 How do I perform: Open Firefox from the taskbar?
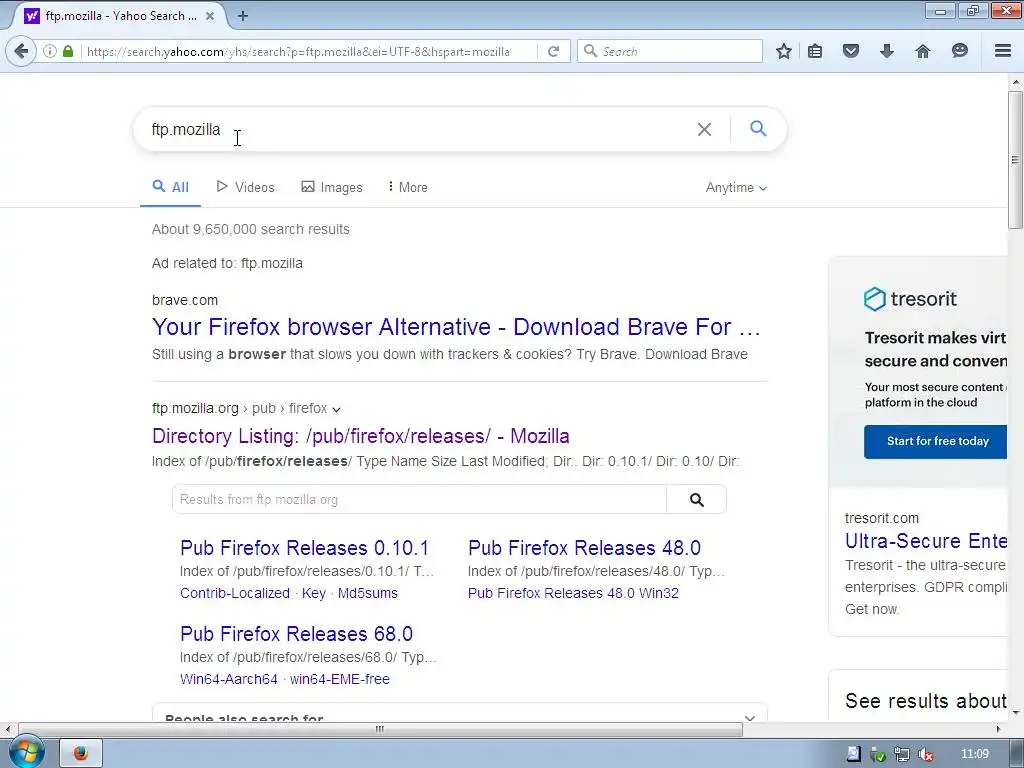point(81,753)
